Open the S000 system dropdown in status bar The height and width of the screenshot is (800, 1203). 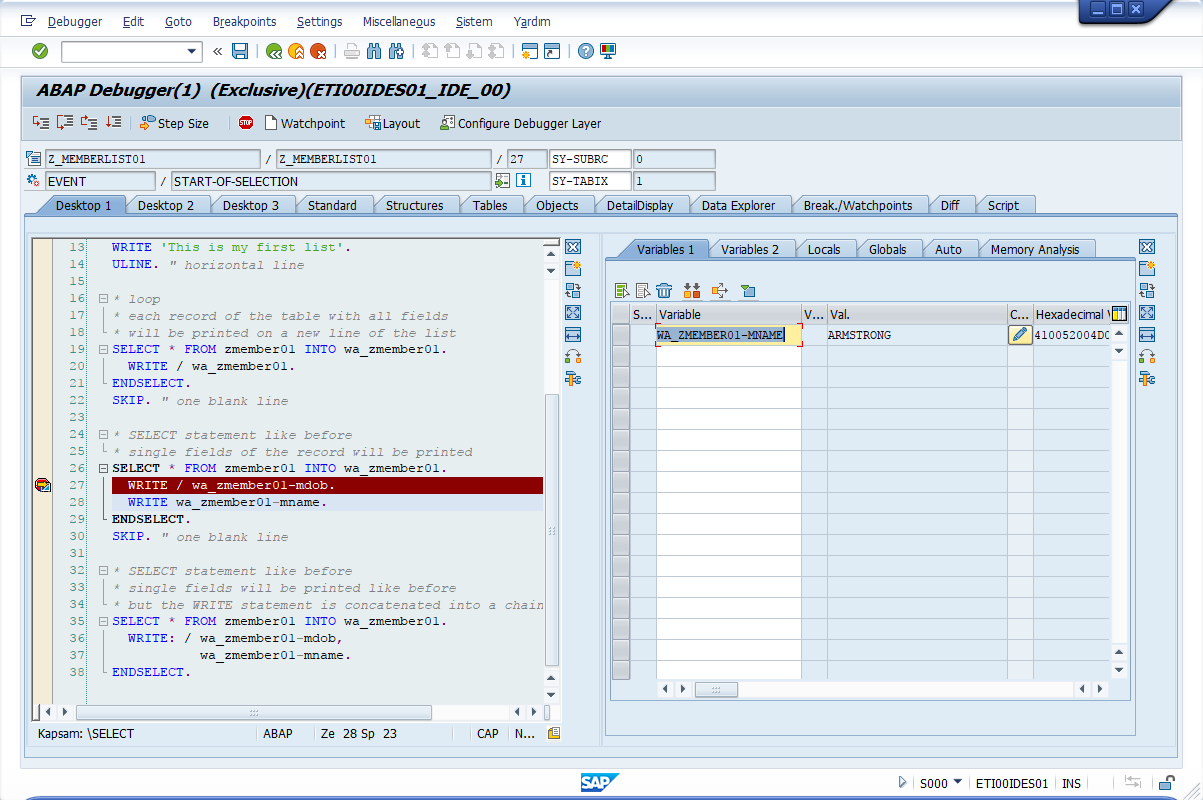pyautogui.click(x=957, y=782)
